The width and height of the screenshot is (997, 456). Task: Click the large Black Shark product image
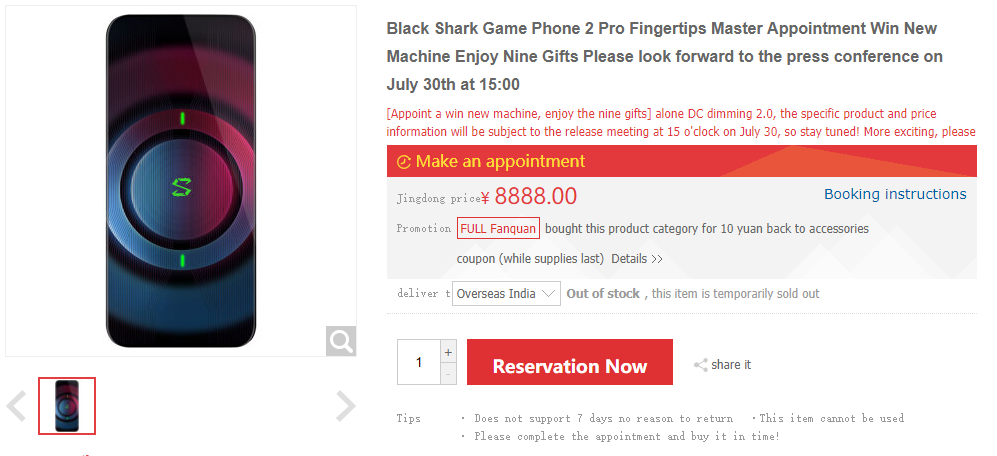pos(181,181)
